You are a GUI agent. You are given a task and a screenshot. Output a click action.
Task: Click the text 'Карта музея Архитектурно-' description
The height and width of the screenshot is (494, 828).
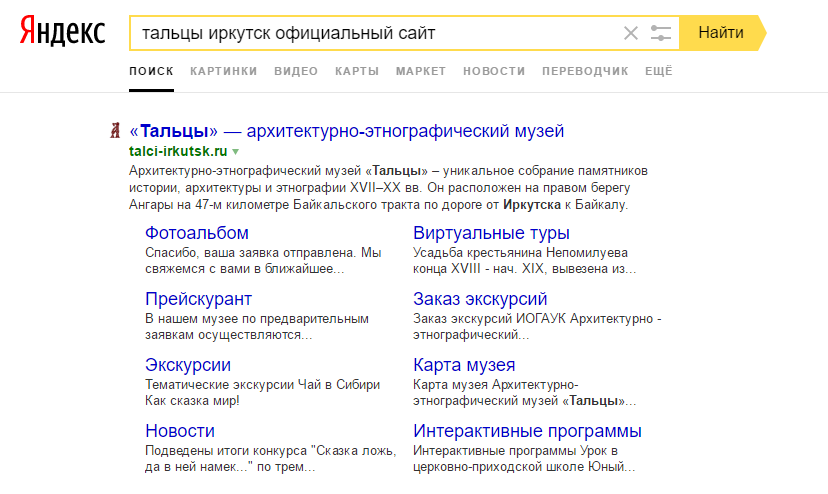(x=496, y=385)
